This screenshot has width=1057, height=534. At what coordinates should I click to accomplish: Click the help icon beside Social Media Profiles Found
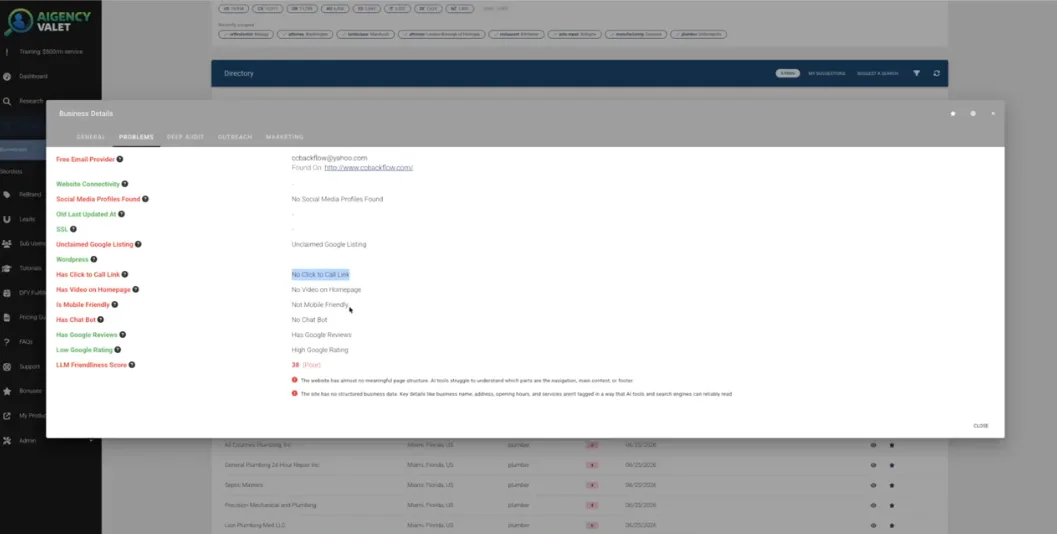pyautogui.click(x=145, y=199)
